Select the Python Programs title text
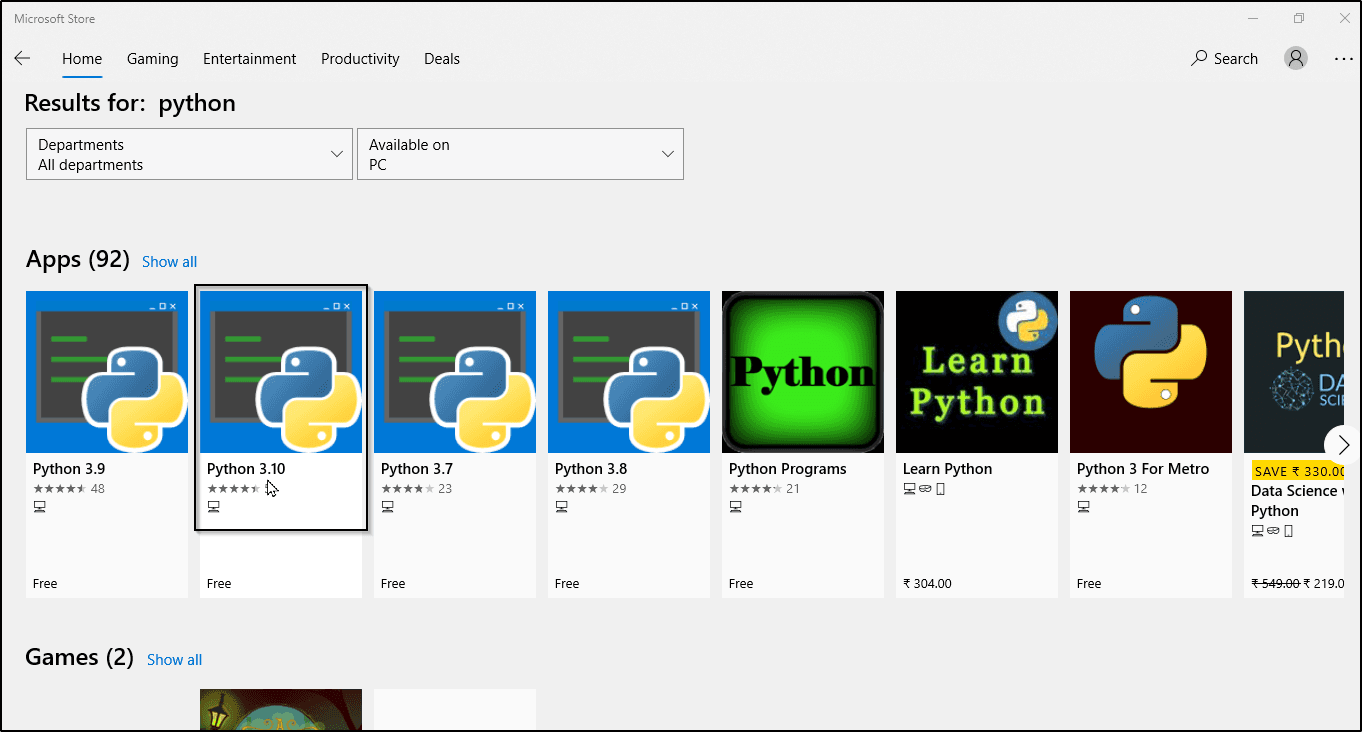The image size is (1362, 732). click(x=788, y=469)
